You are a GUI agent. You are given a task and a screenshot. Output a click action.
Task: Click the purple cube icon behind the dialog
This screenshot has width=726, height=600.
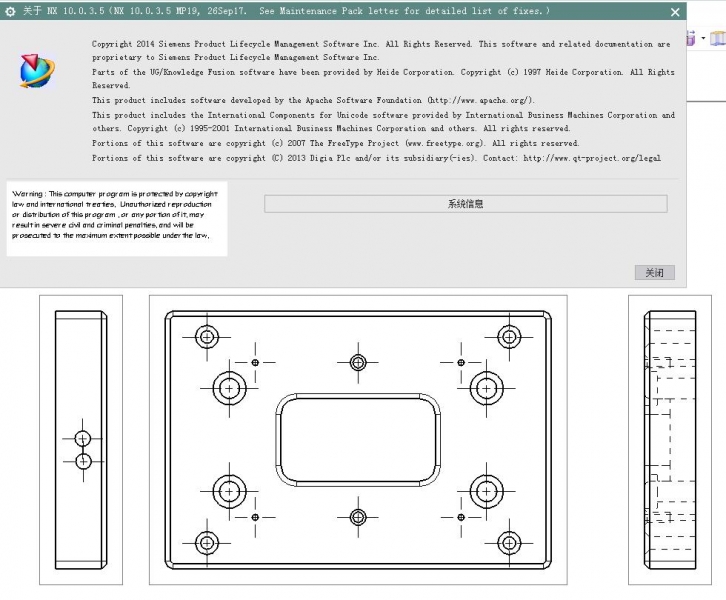(x=691, y=38)
